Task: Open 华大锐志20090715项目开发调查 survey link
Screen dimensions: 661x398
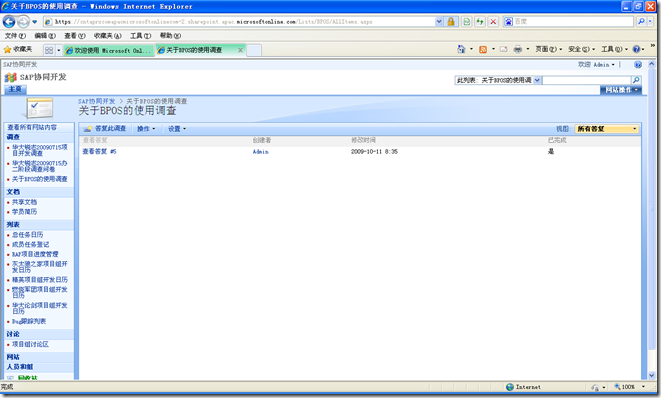Action: 40,150
